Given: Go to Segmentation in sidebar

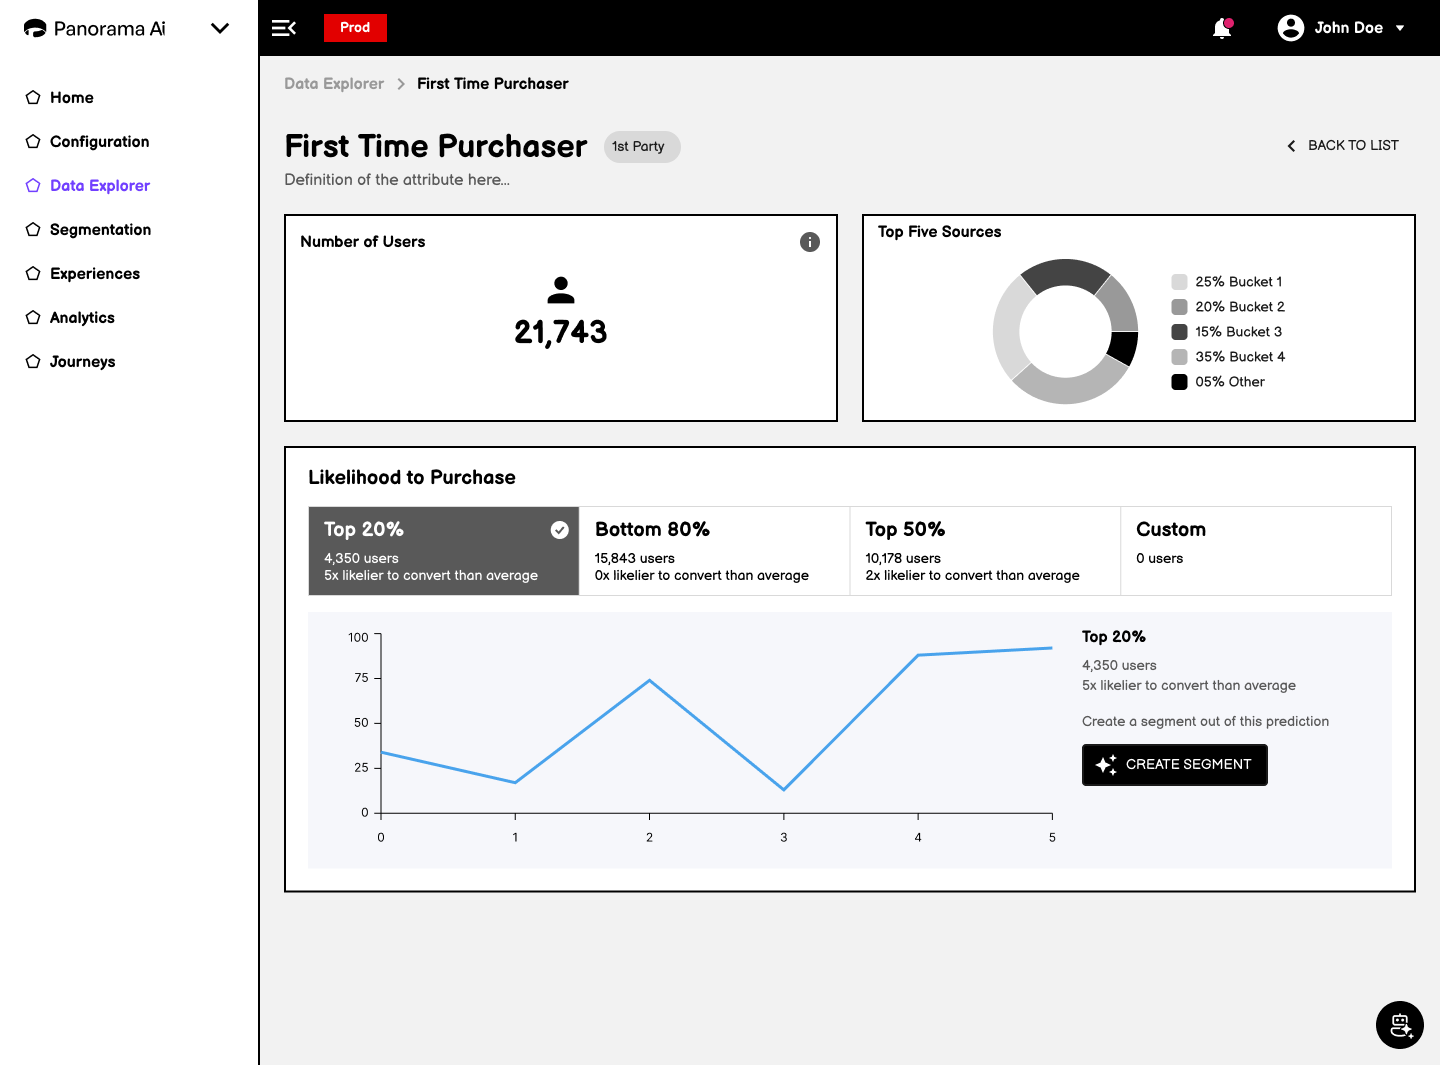Looking at the screenshot, I should [x=100, y=230].
